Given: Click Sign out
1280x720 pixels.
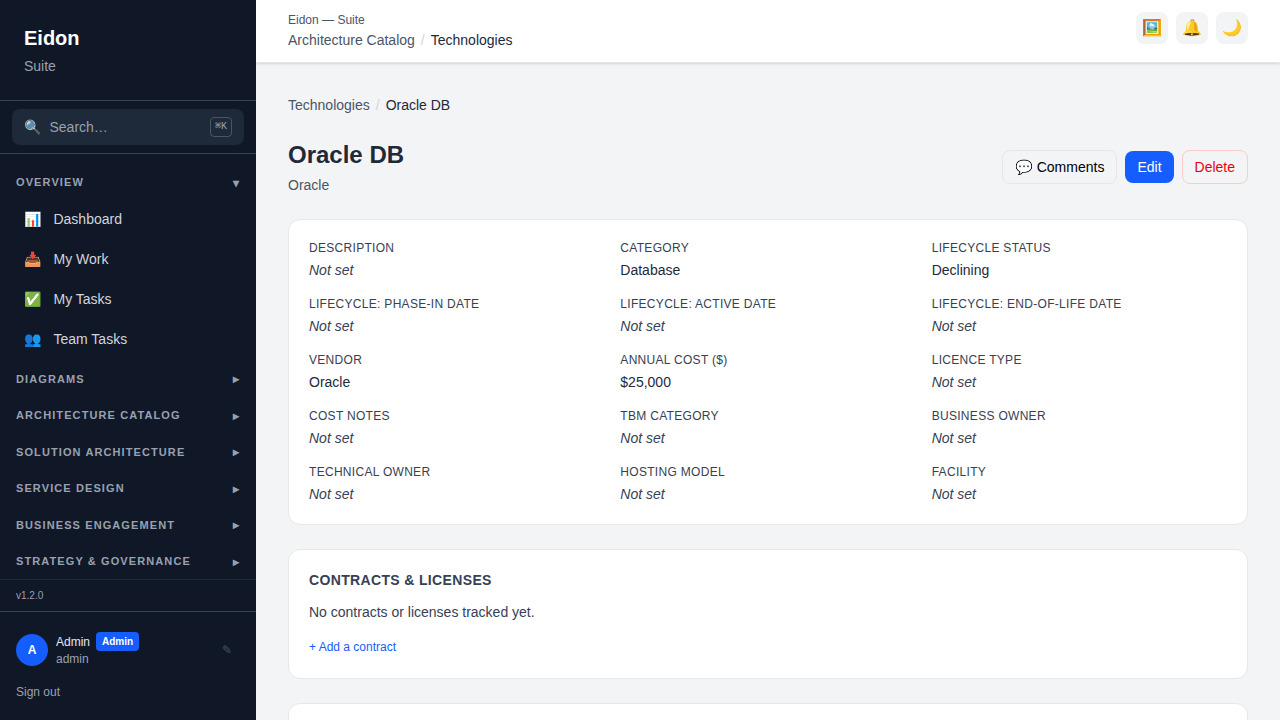Looking at the screenshot, I should pyautogui.click(x=38, y=692).
